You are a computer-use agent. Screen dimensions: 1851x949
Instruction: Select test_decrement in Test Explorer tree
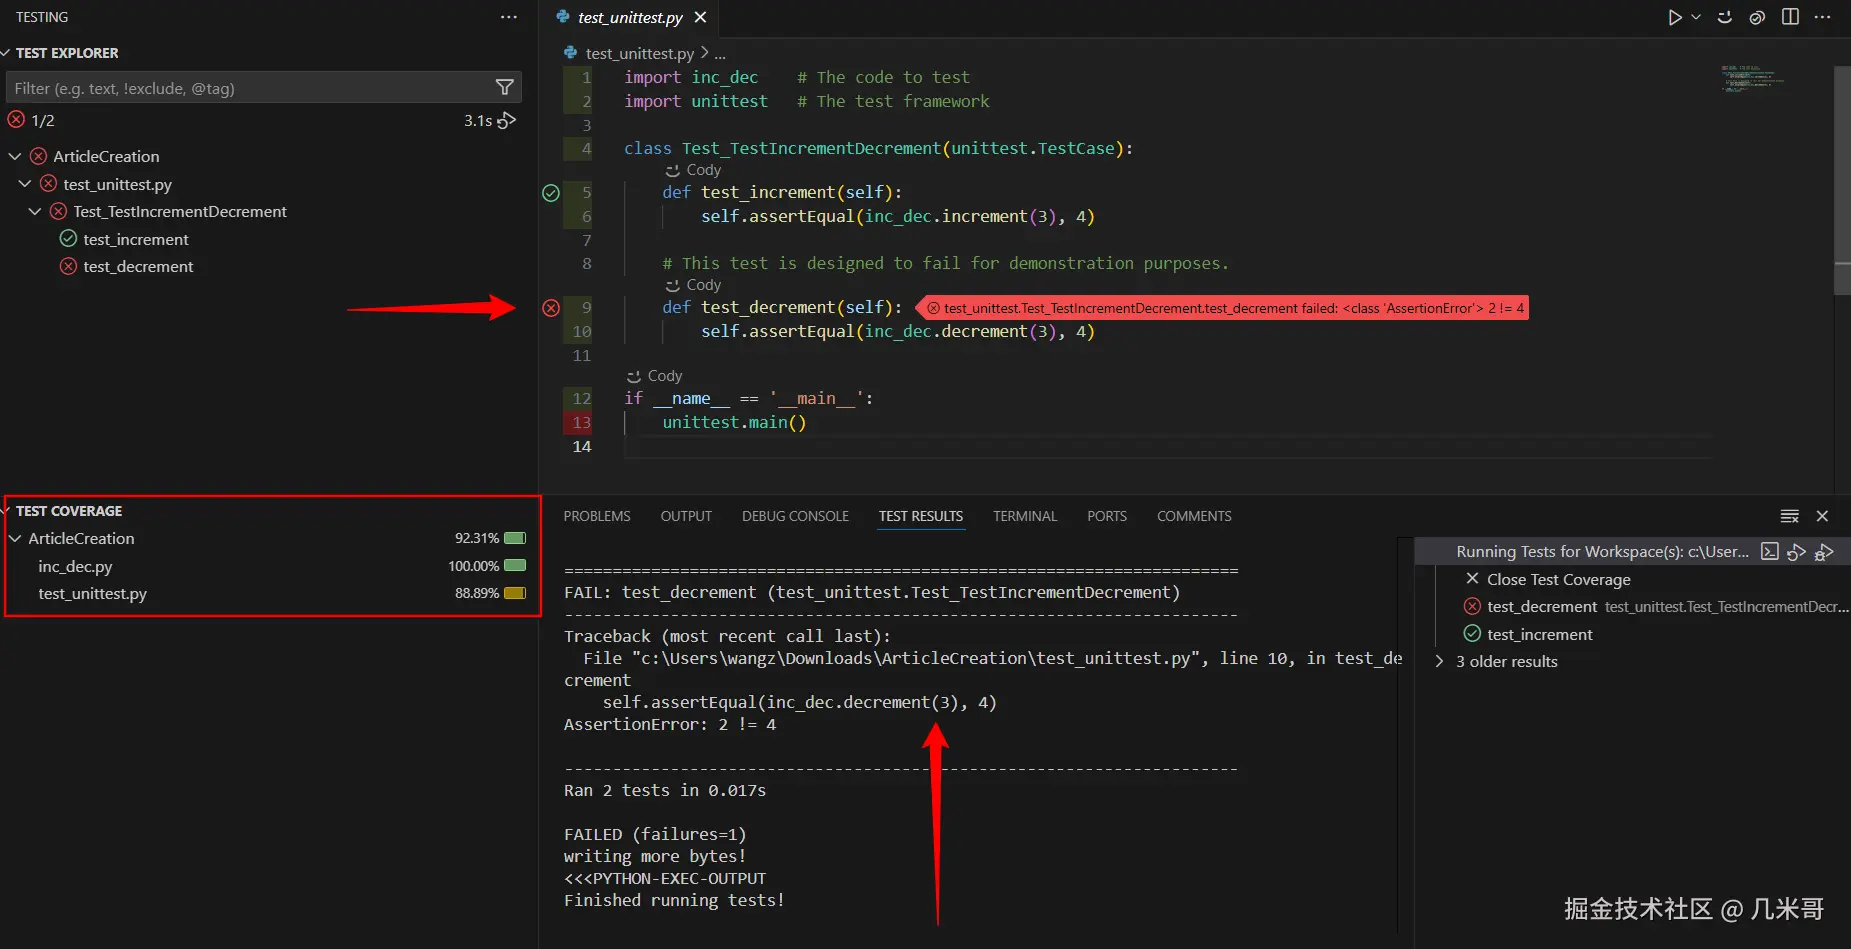coord(138,266)
